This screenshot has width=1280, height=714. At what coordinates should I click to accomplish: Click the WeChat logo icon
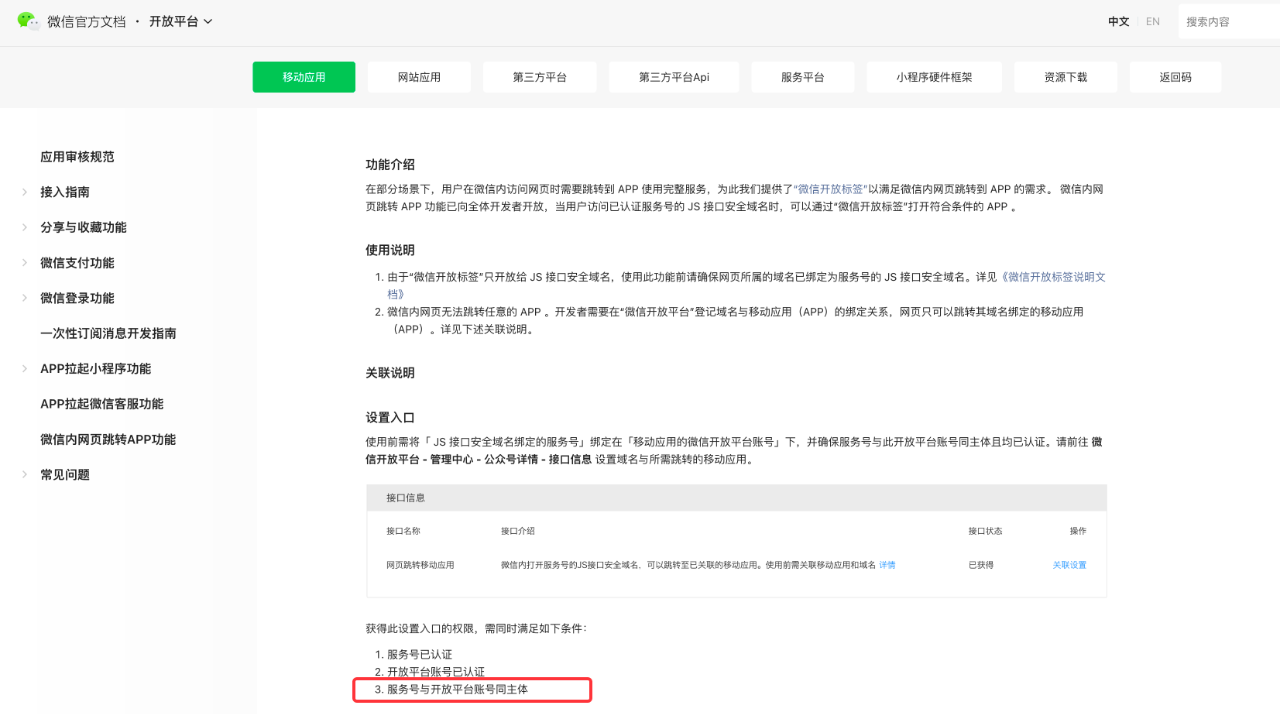(28, 21)
